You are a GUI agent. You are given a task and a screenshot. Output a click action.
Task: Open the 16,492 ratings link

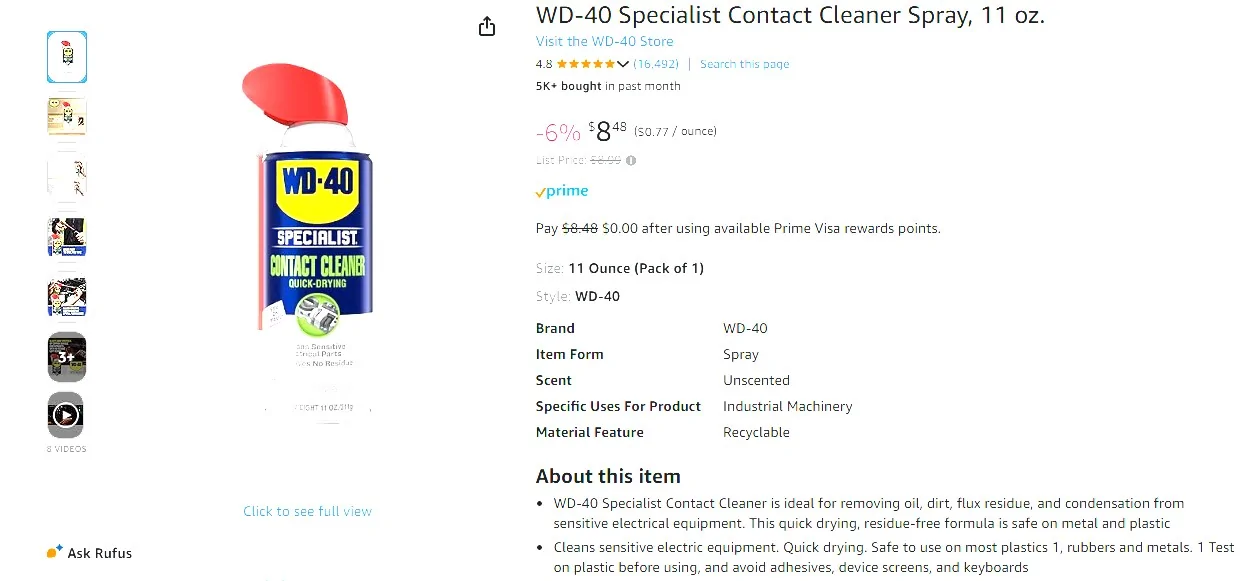pos(656,63)
